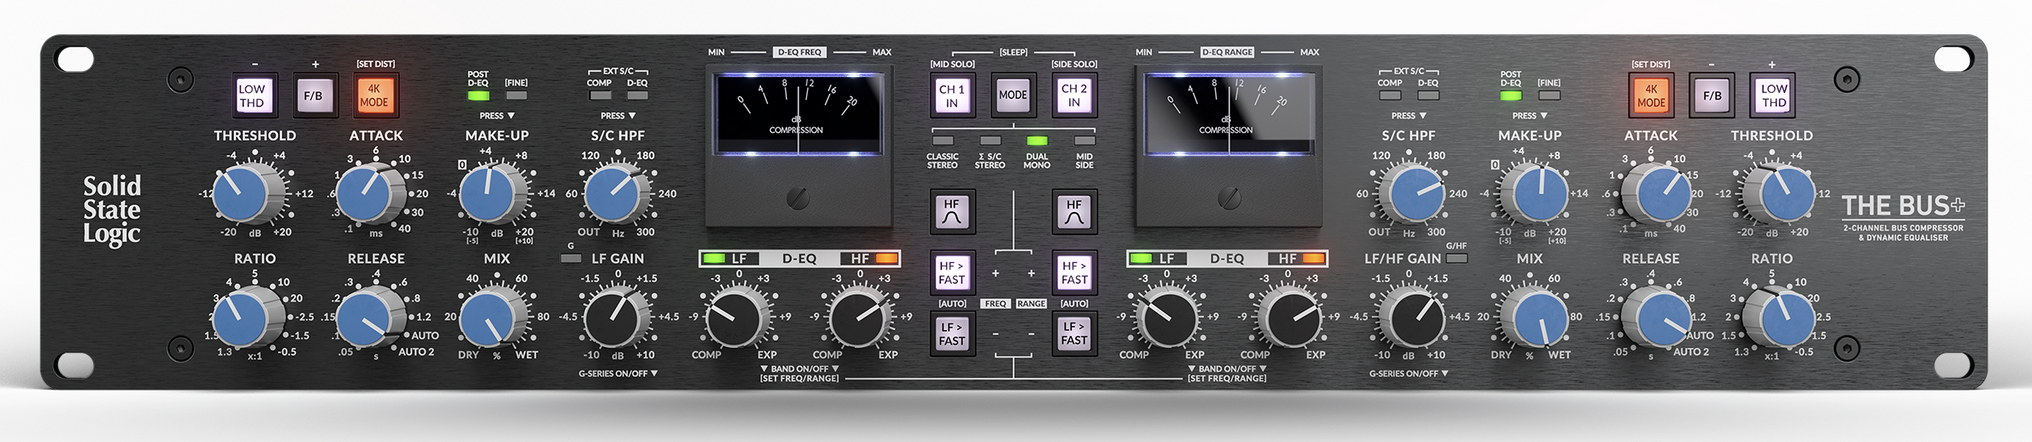Click the left POST D-EQ green LED

pyautogui.click(x=478, y=96)
